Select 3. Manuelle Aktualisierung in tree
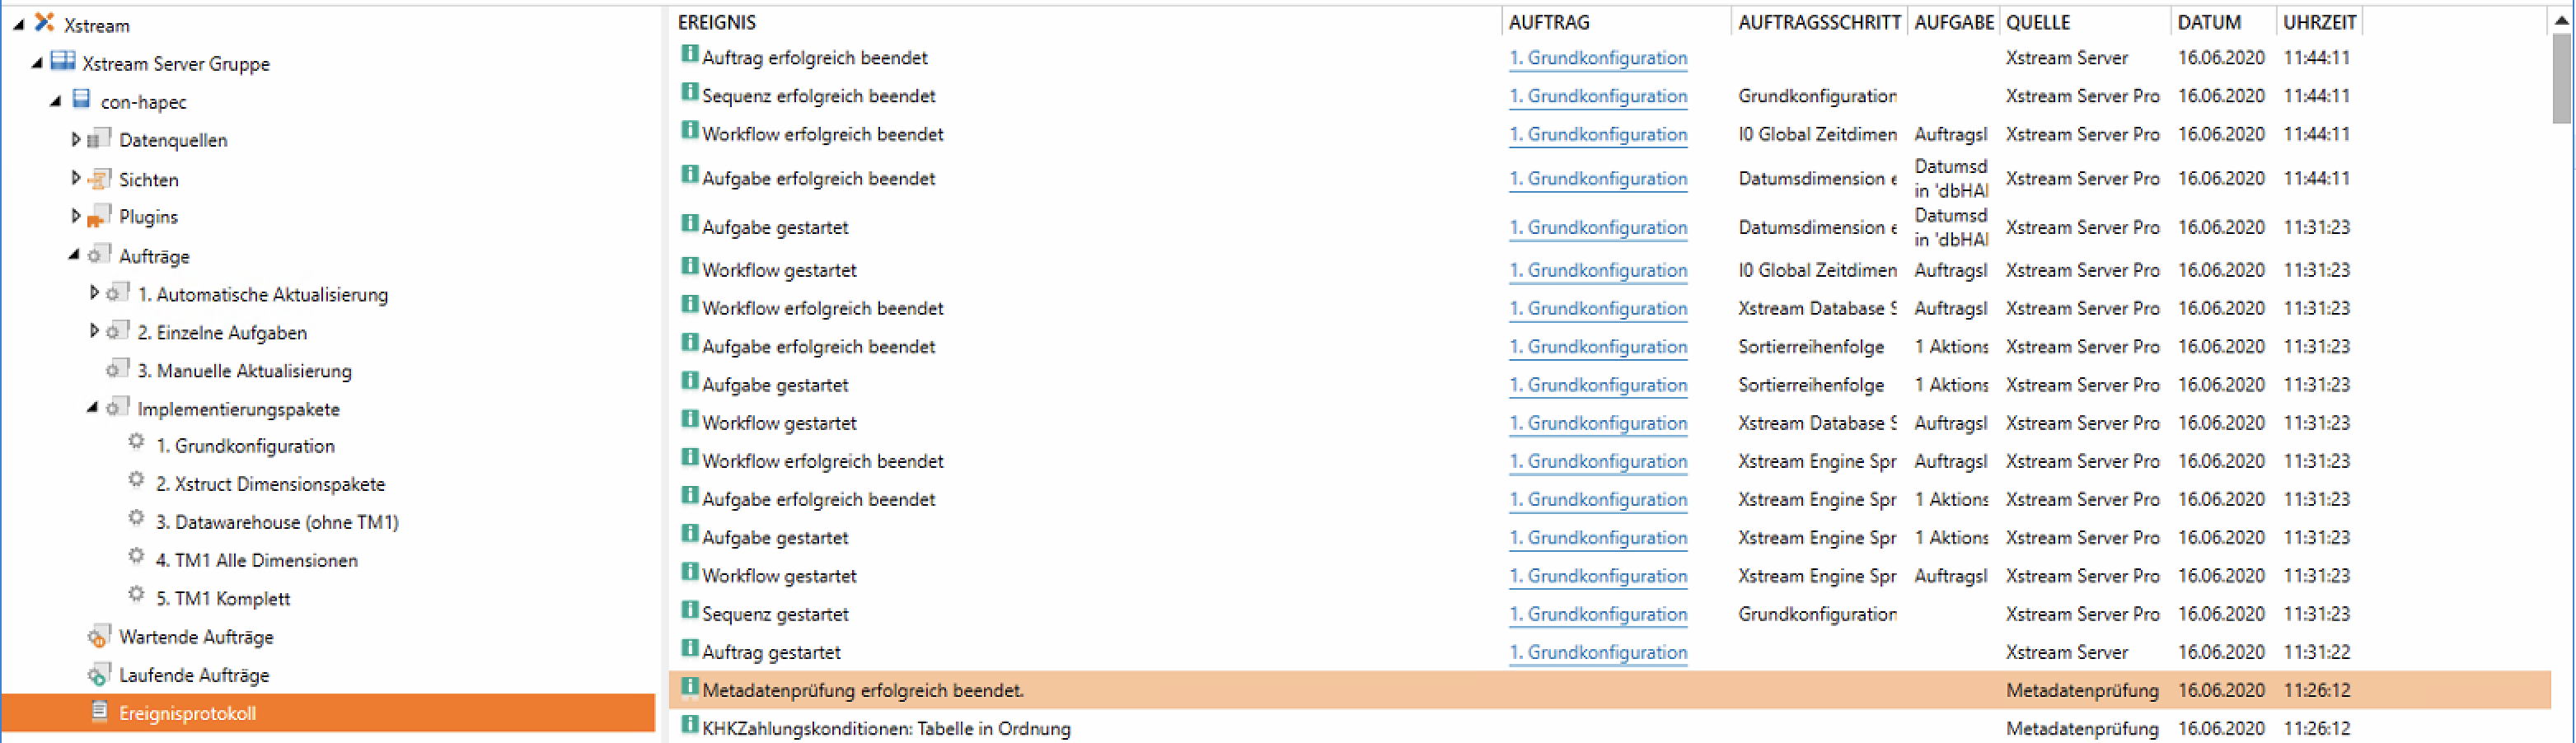This screenshot has width=2576, height=743. tap(244, 371)
